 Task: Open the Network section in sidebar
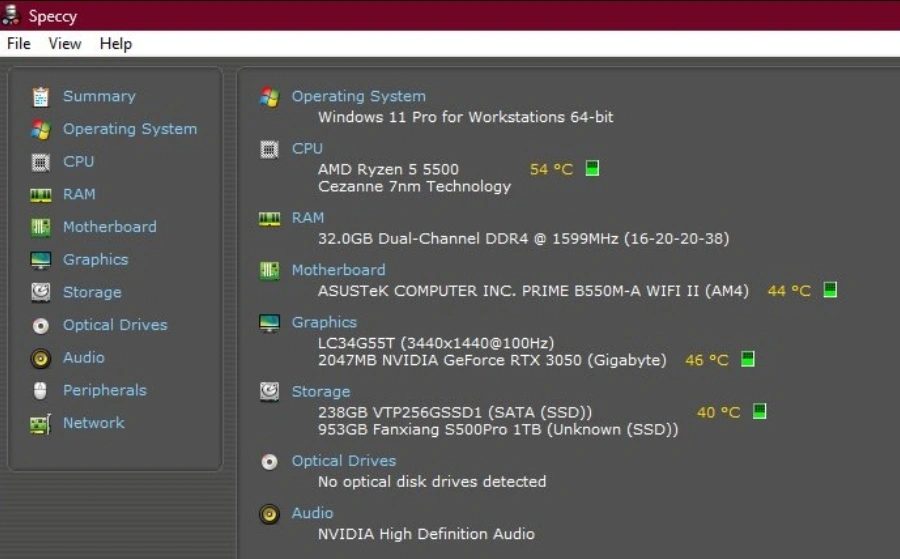94,423
